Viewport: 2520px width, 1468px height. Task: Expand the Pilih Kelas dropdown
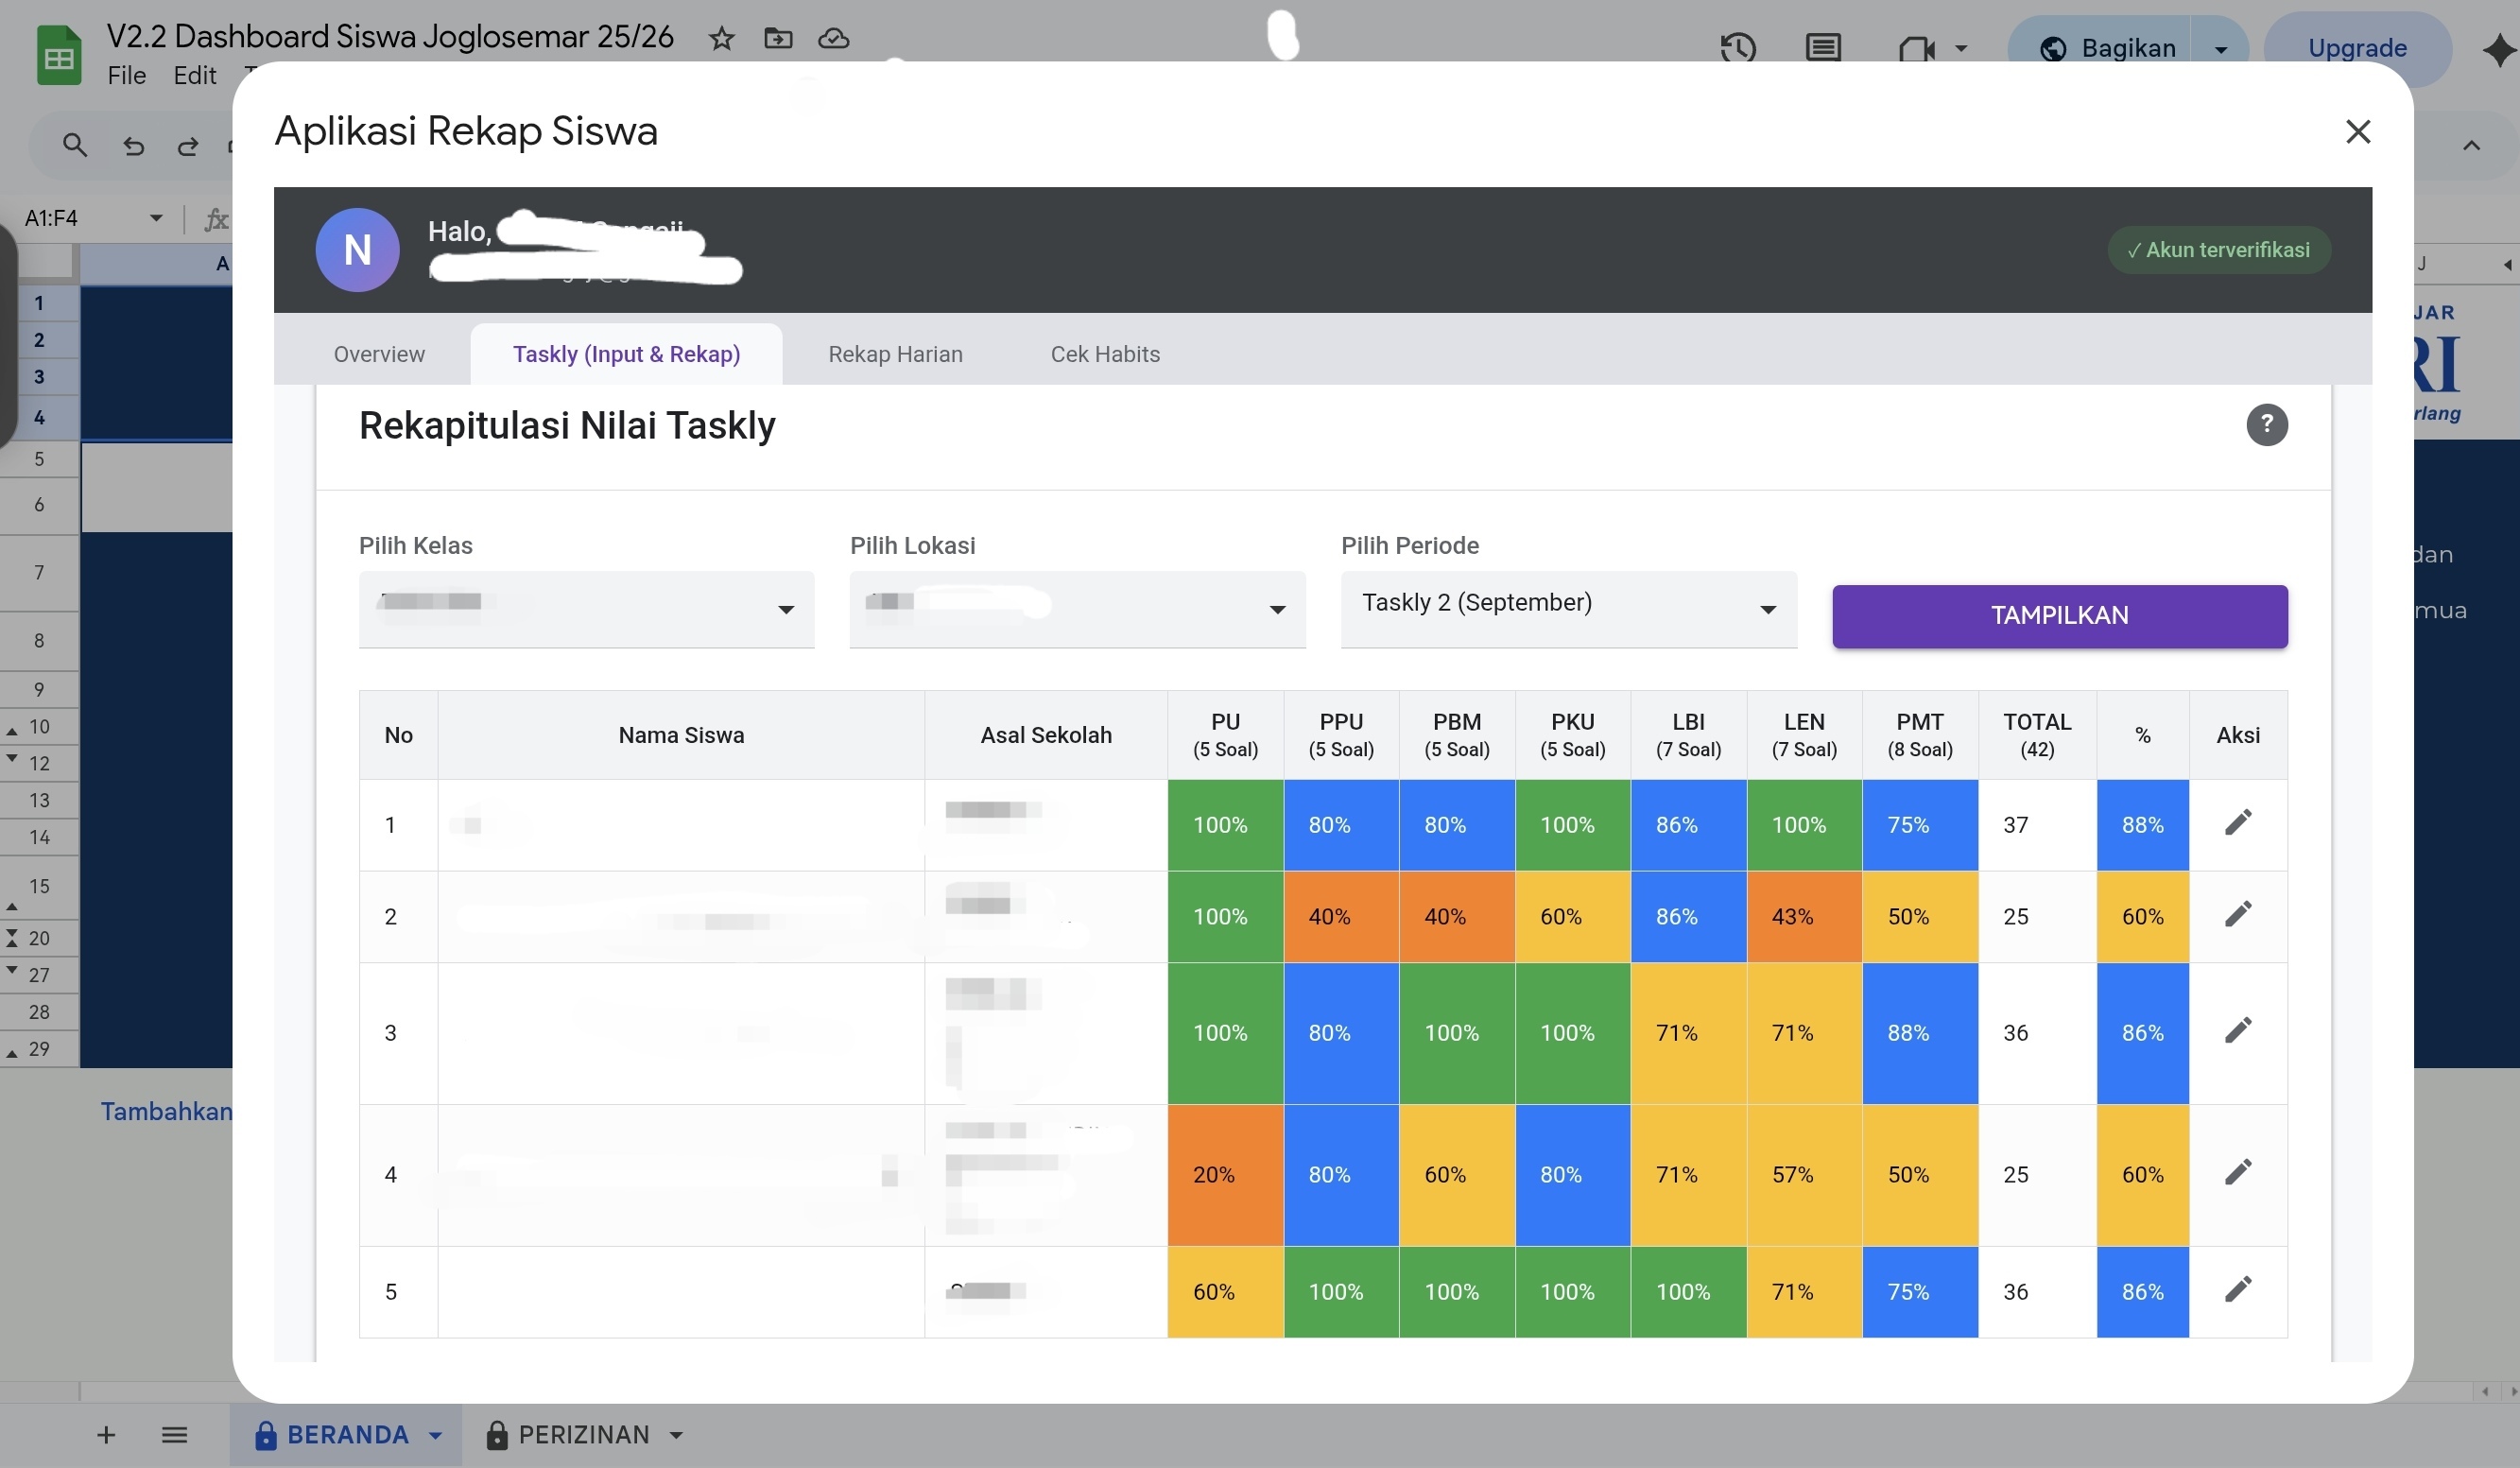pos(586,609)
